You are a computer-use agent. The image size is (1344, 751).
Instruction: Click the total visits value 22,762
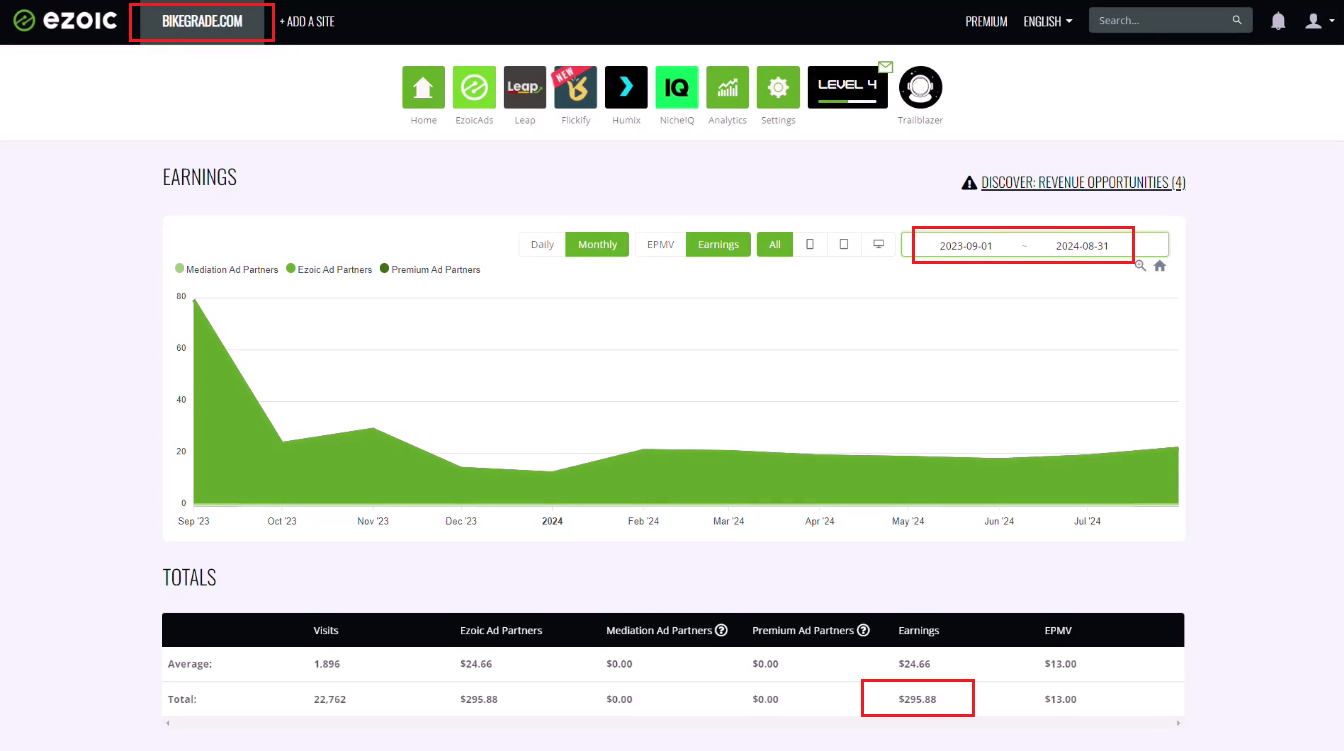[x=330, y=699]
